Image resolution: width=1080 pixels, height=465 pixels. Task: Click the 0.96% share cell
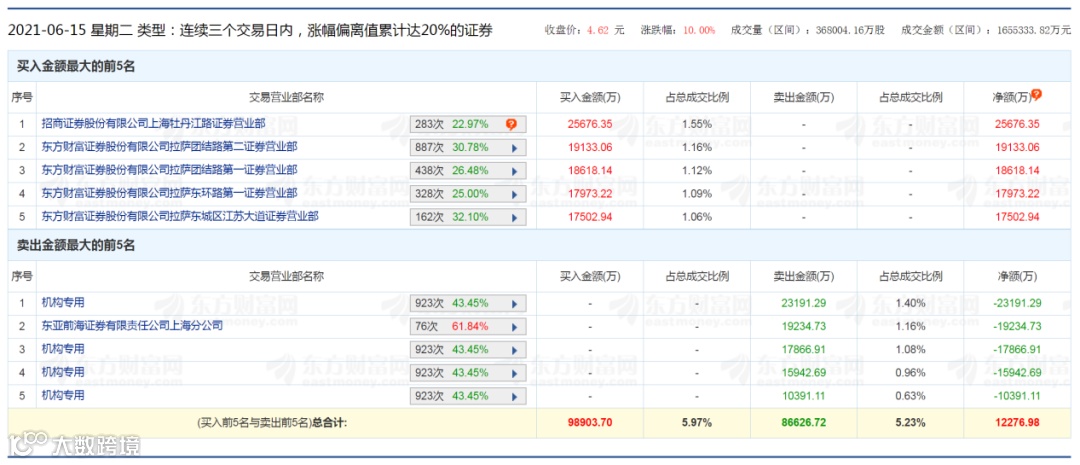tap(911, 373)
